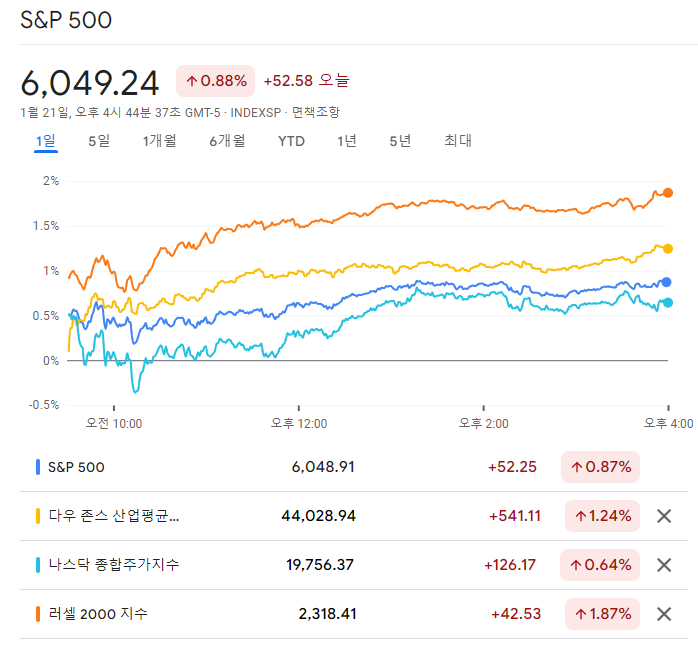Show the 1년 range tab

pos(346,141)
